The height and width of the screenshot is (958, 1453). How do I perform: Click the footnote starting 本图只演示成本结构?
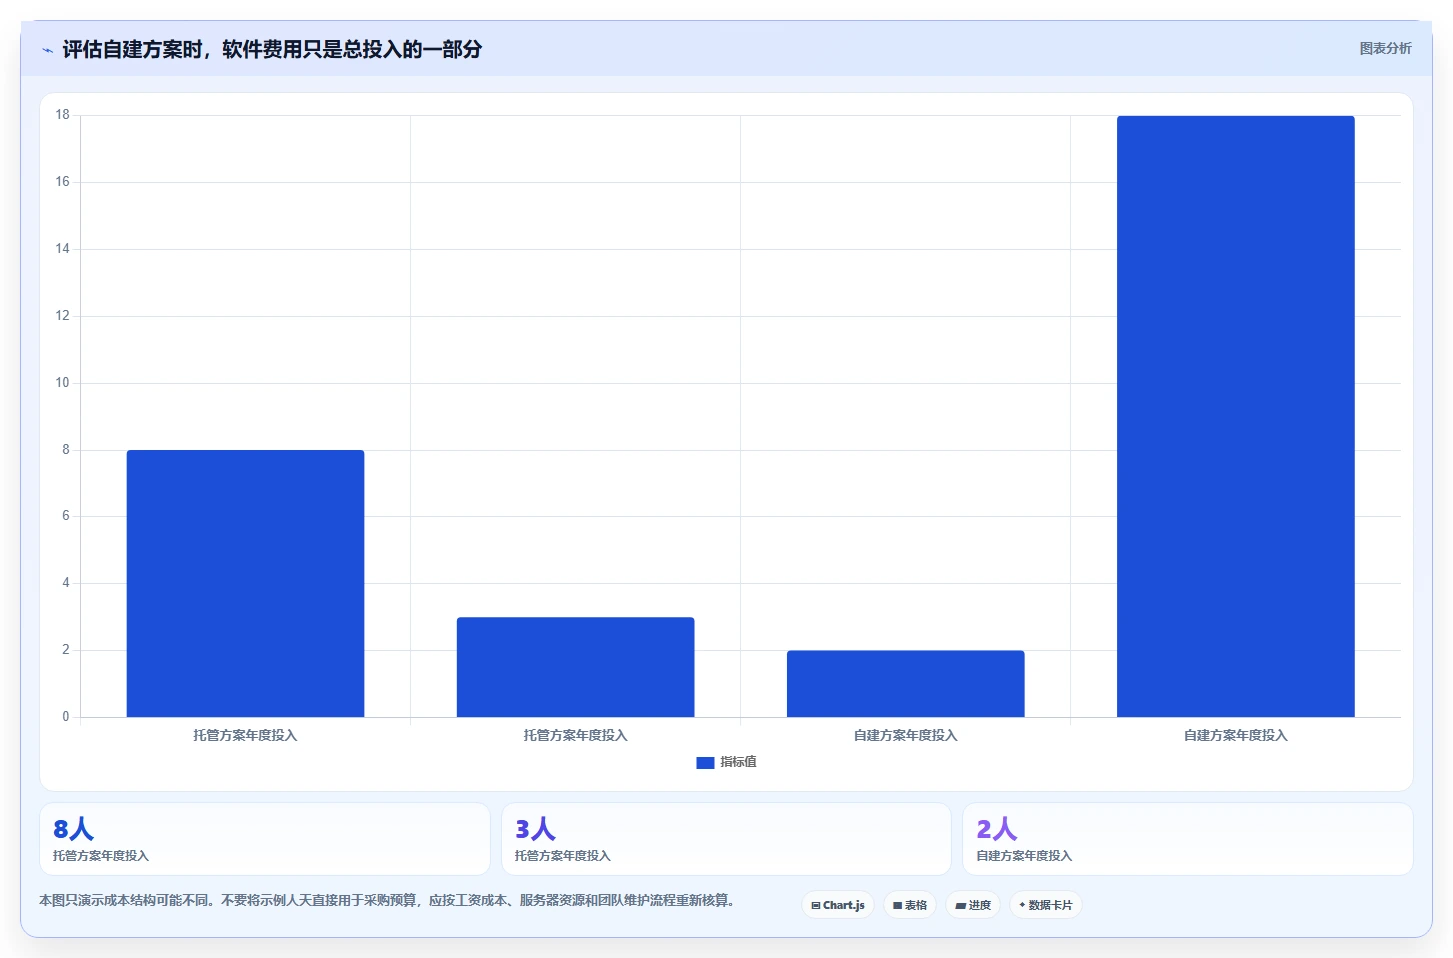click(x=390, y=900)
